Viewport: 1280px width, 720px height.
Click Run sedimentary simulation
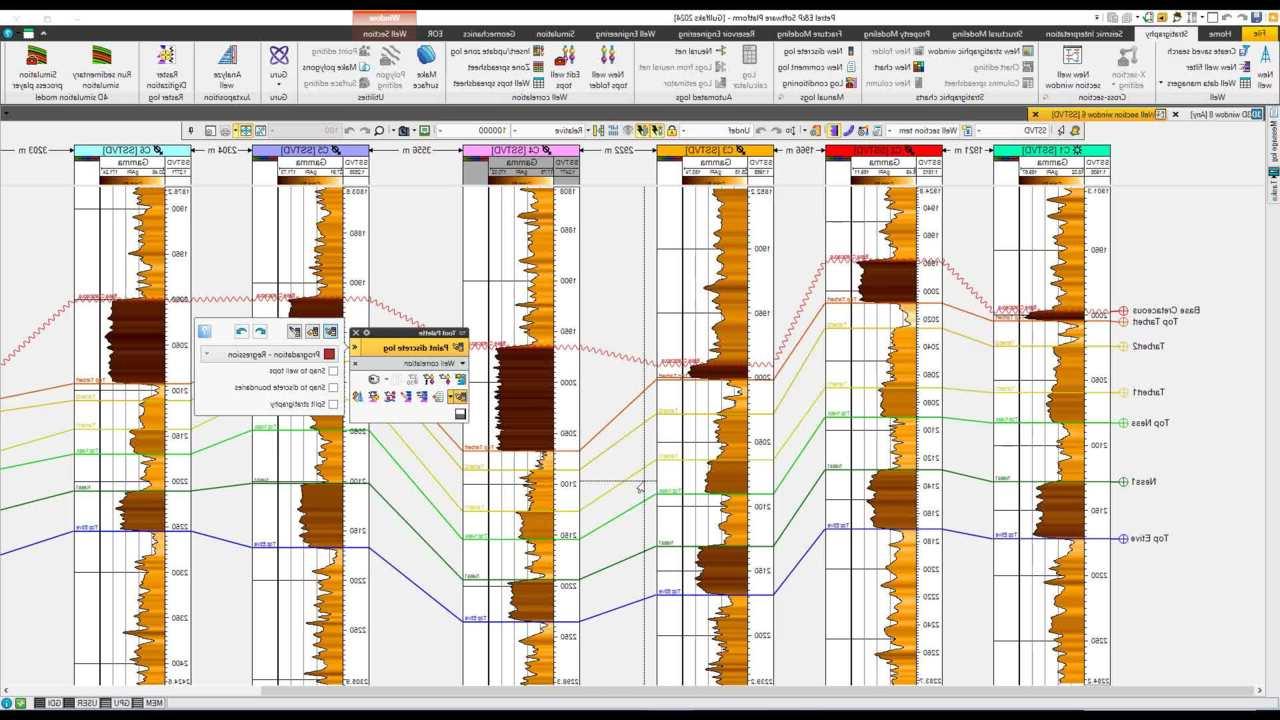tap(102, 65)
